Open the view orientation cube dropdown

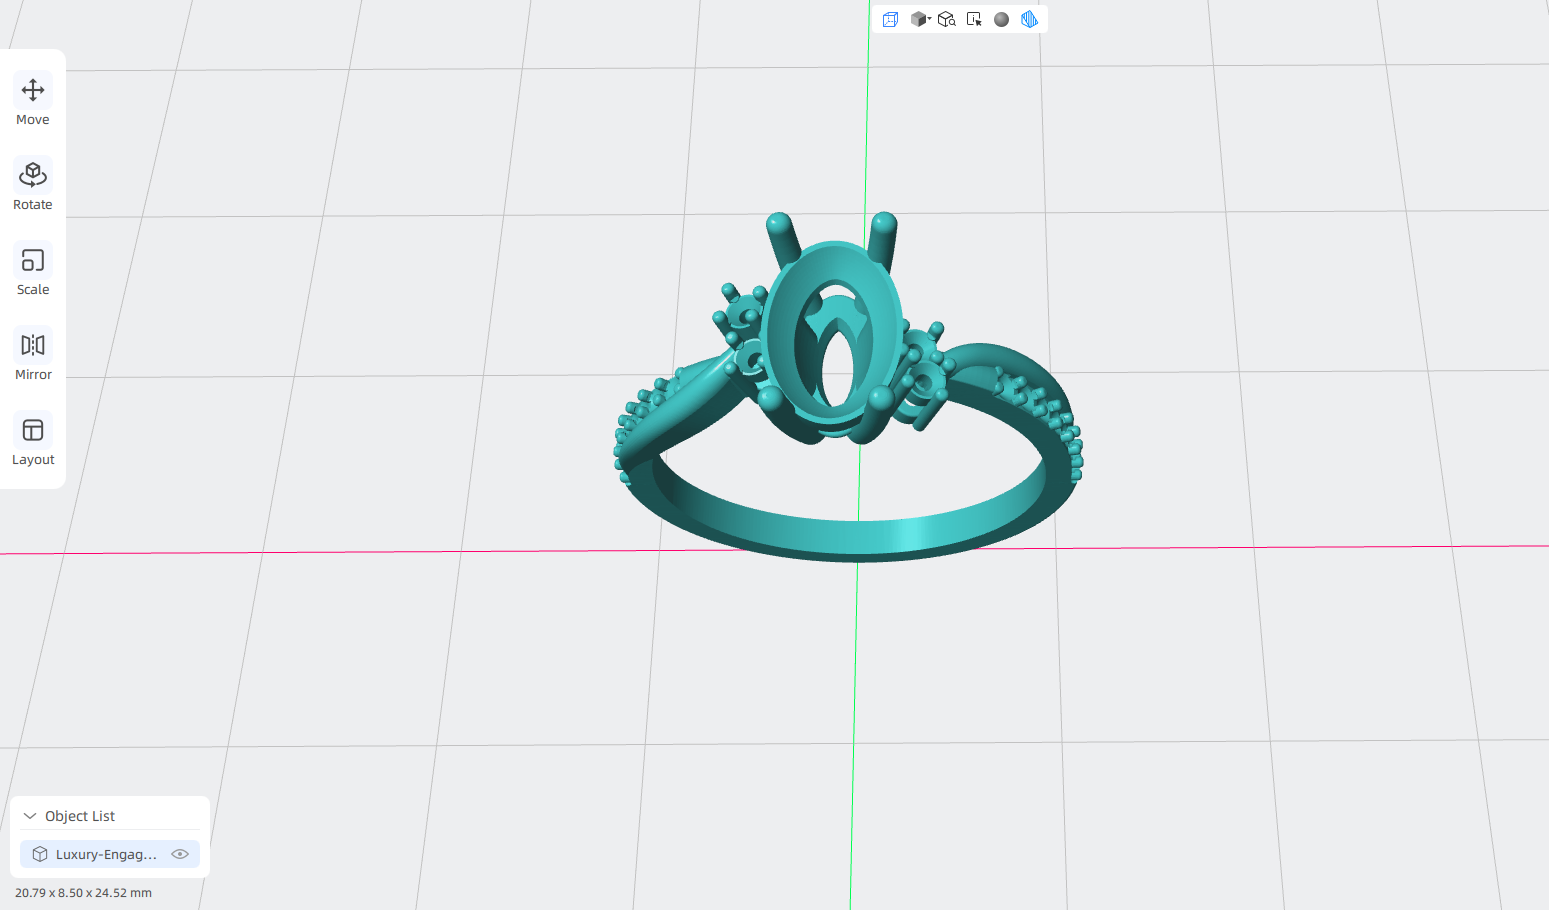920,19
